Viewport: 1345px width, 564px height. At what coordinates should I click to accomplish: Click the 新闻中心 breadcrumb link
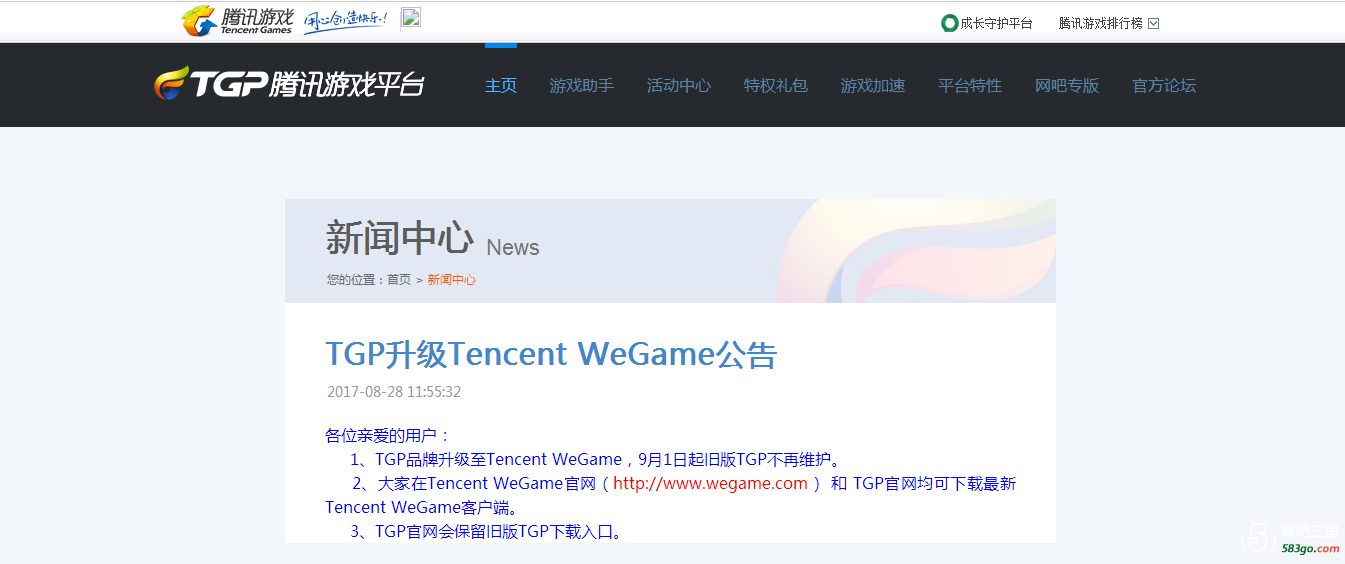pyautogui.click(x=451, y=280)
